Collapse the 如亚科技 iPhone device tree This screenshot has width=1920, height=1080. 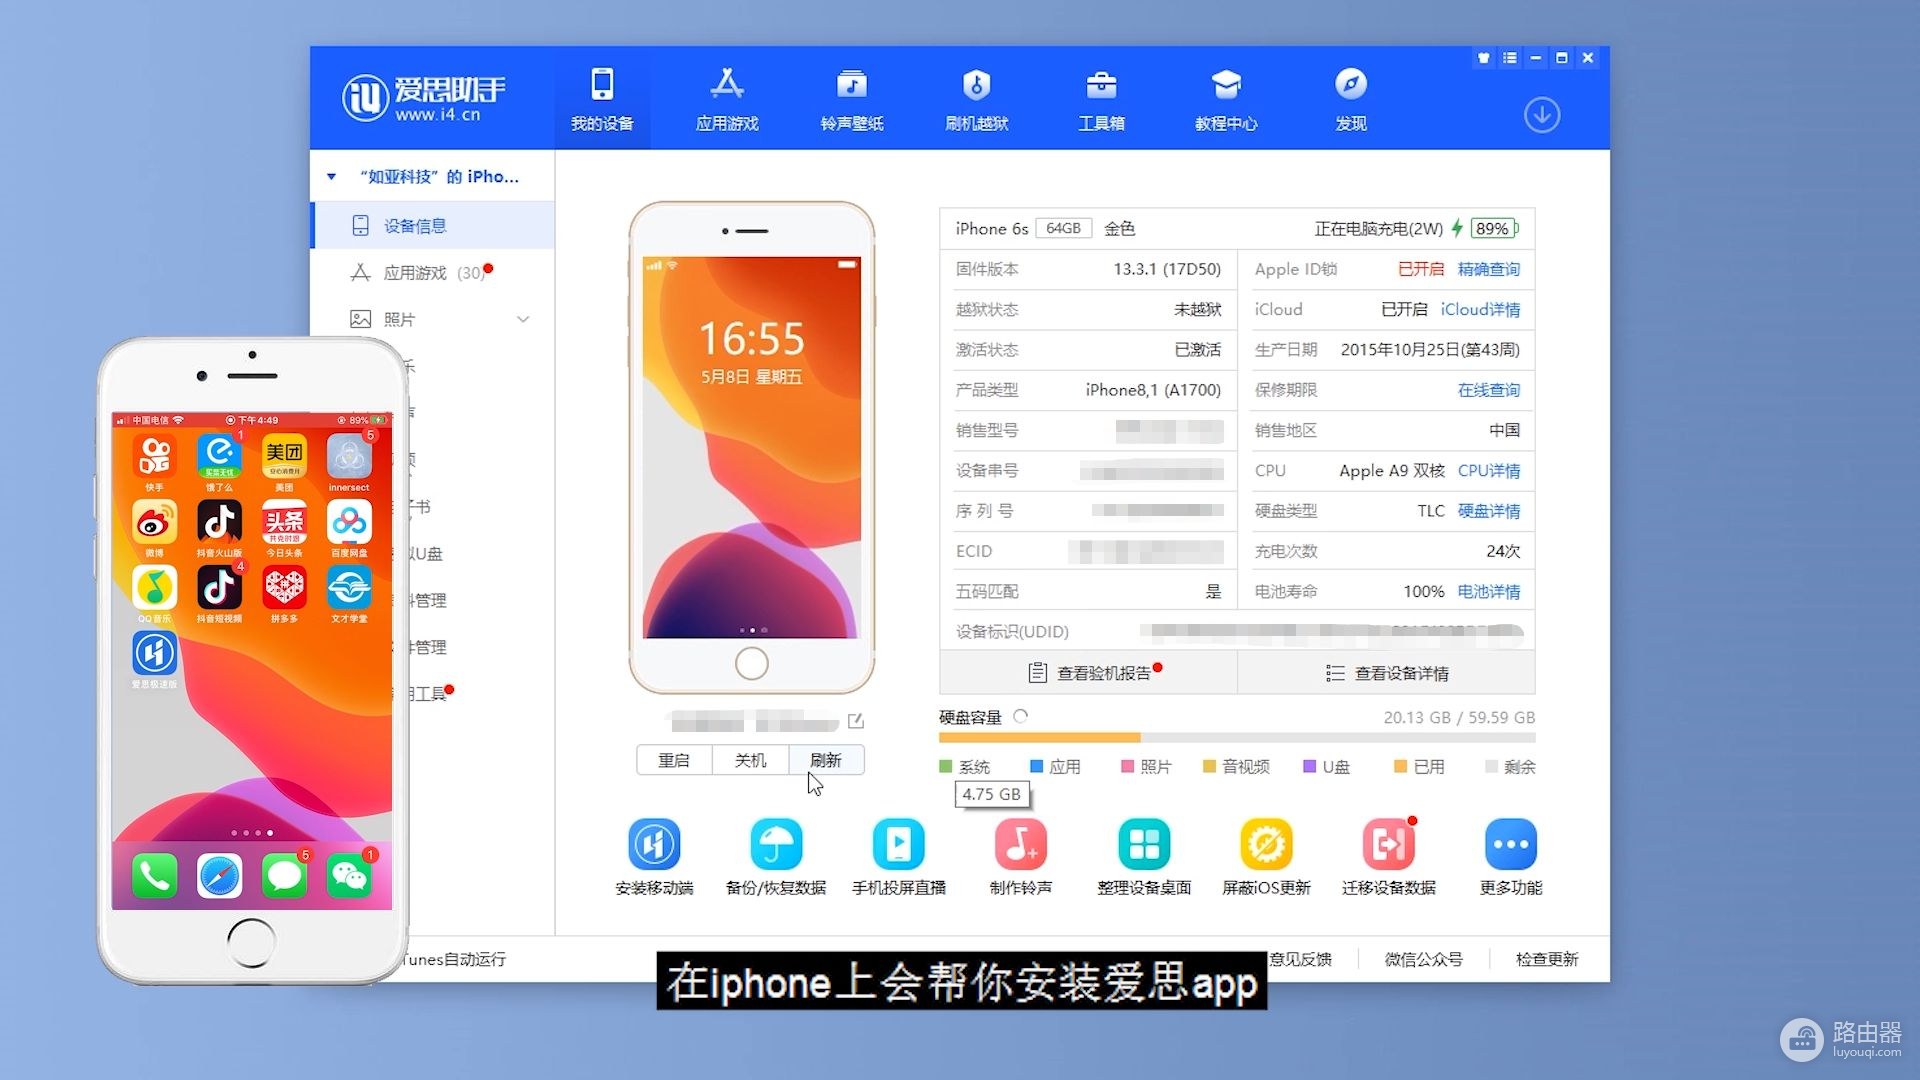point(331,177)
